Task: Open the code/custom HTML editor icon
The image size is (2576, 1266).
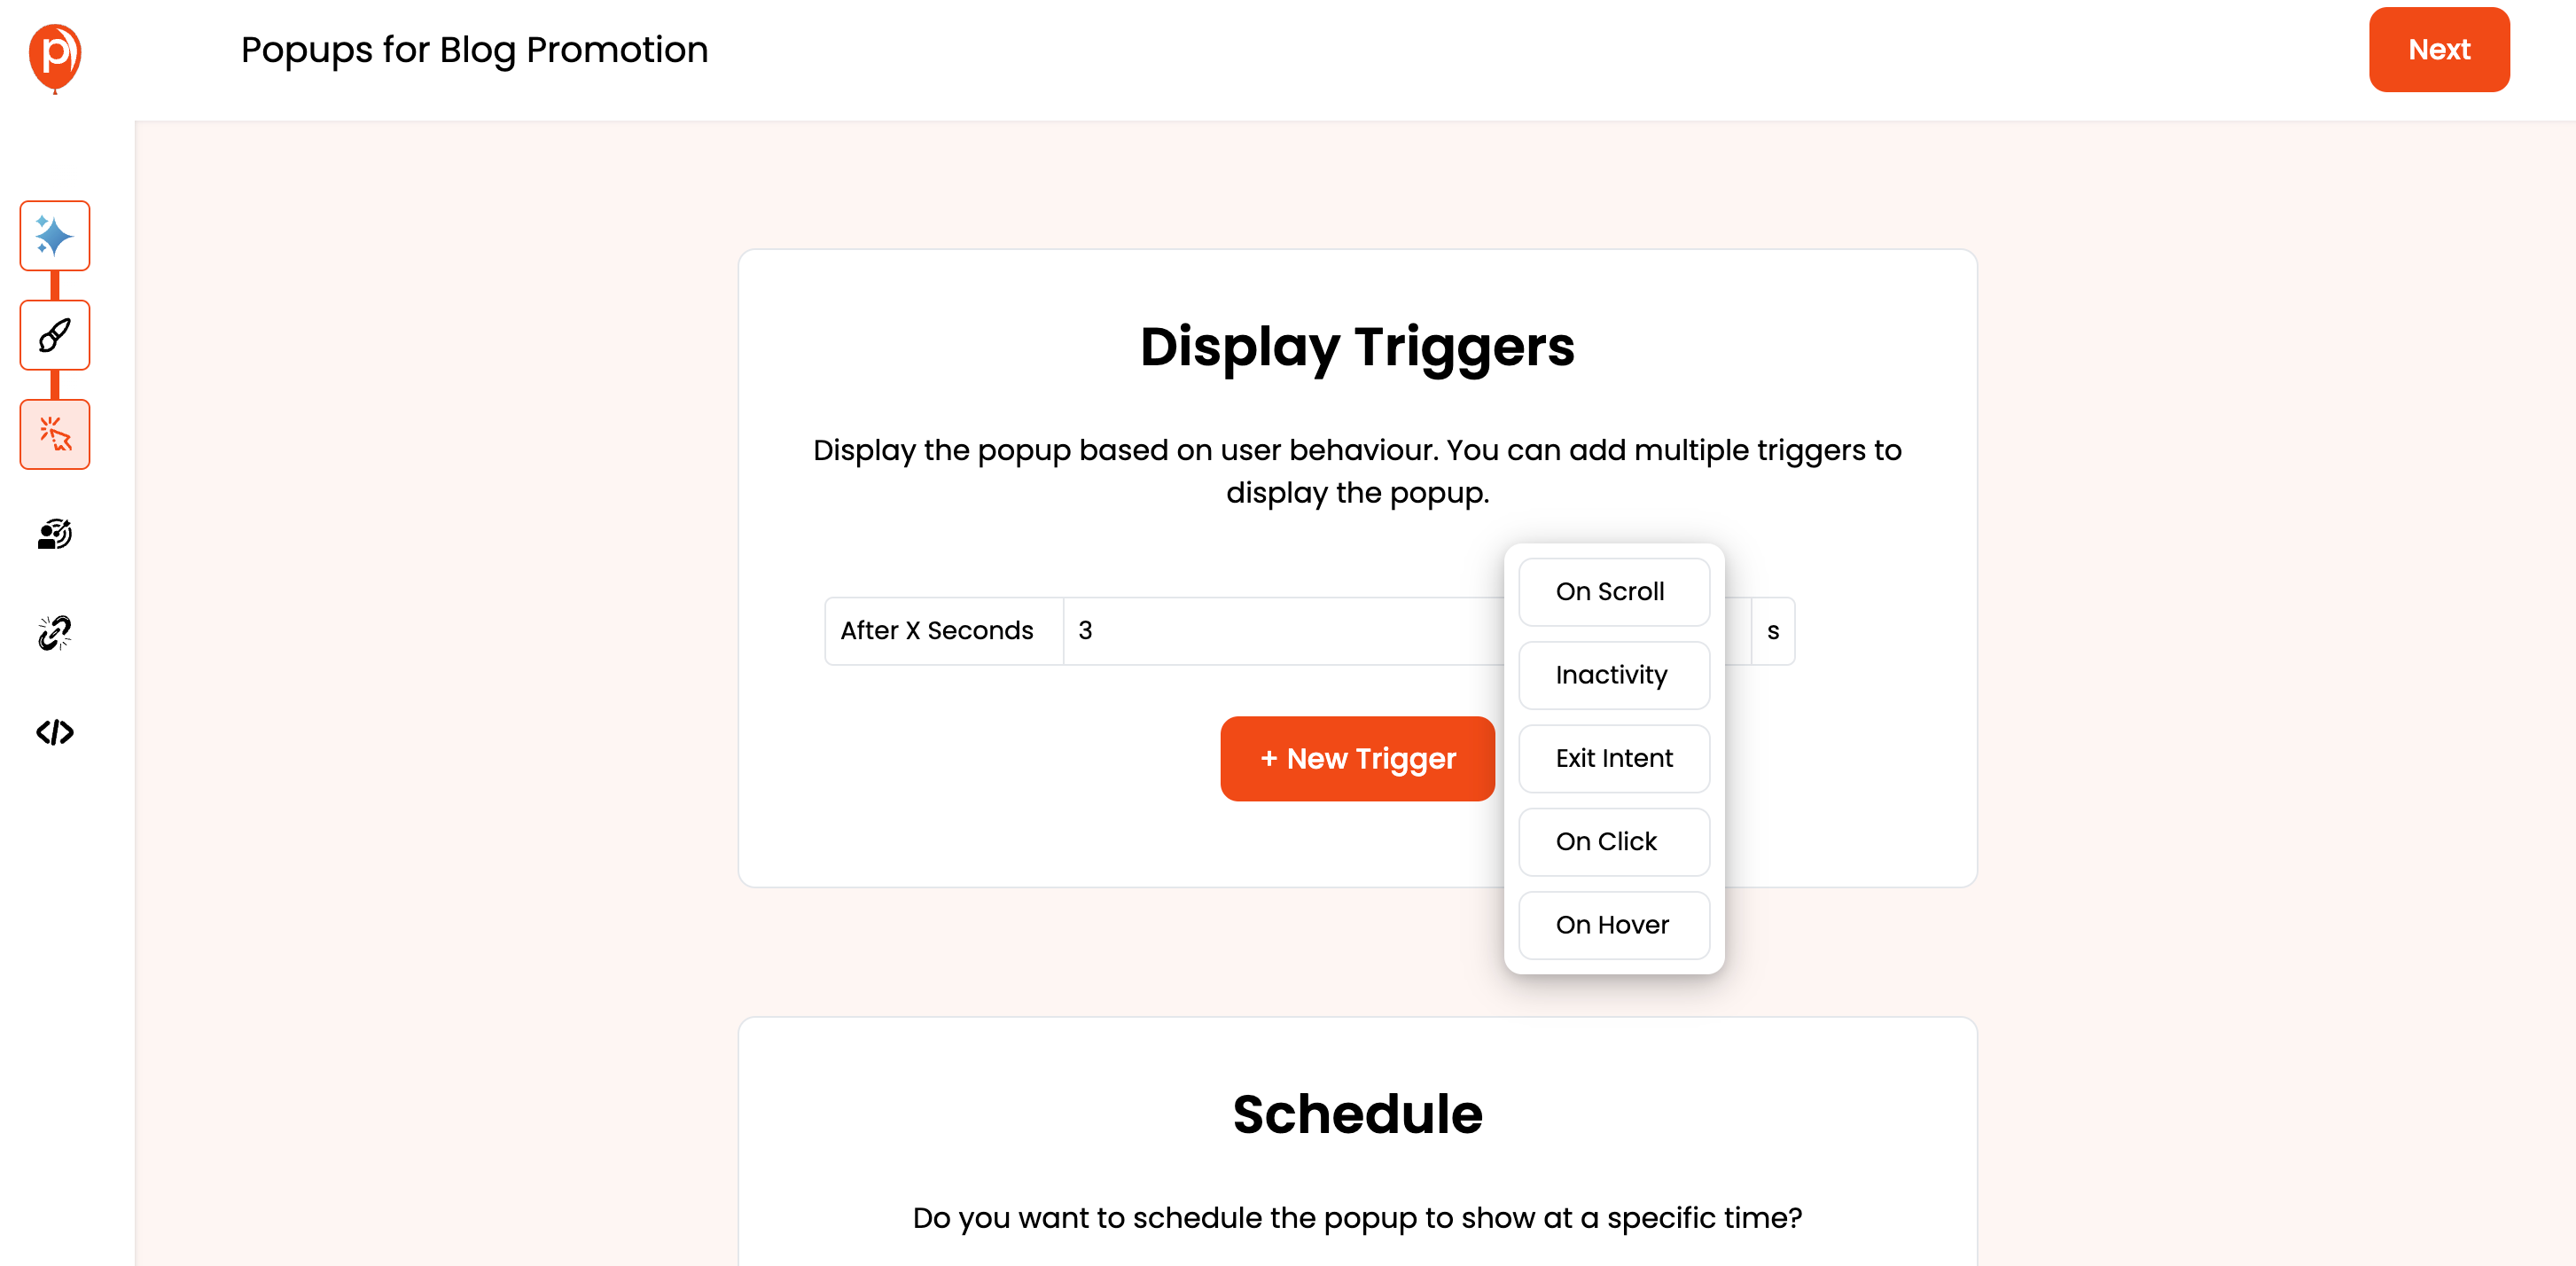Action: click(52, 731)
